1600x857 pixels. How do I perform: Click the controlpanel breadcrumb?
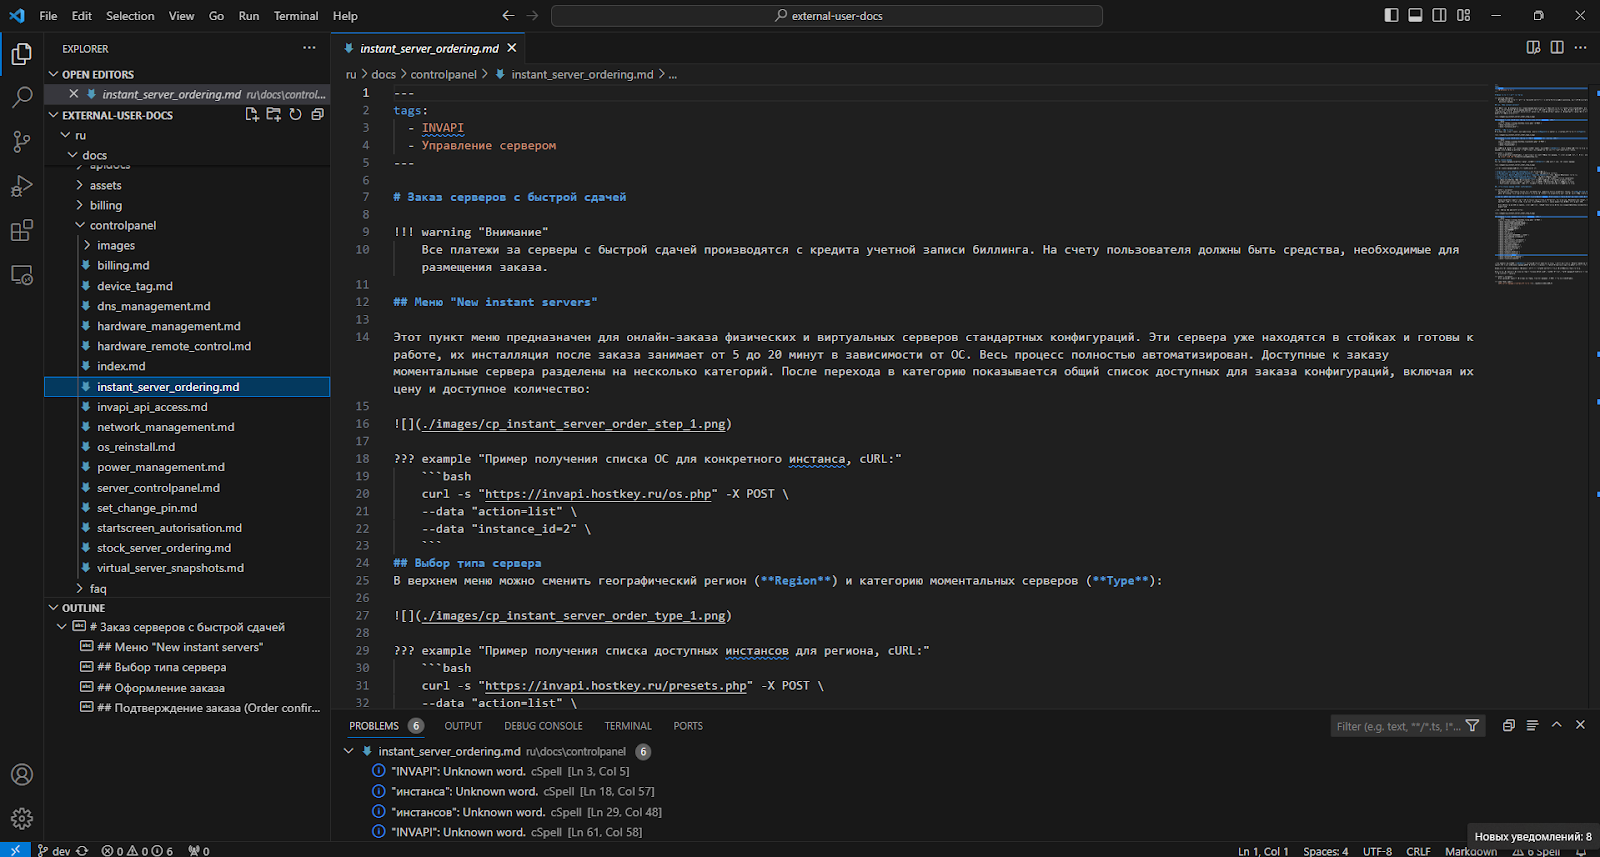443,75
